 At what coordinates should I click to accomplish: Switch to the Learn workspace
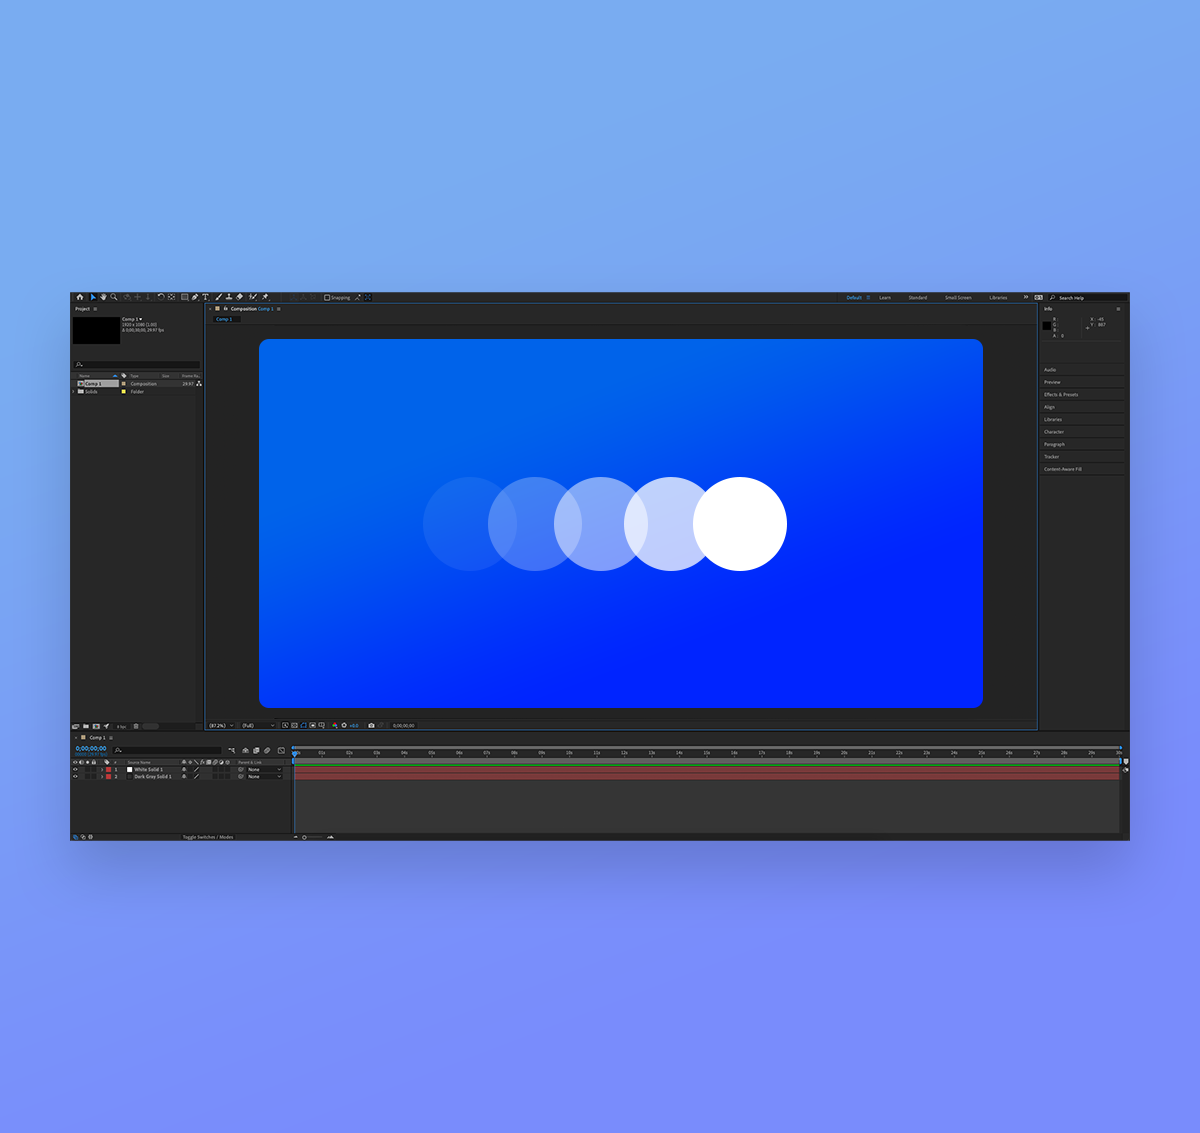click(885, 298)
